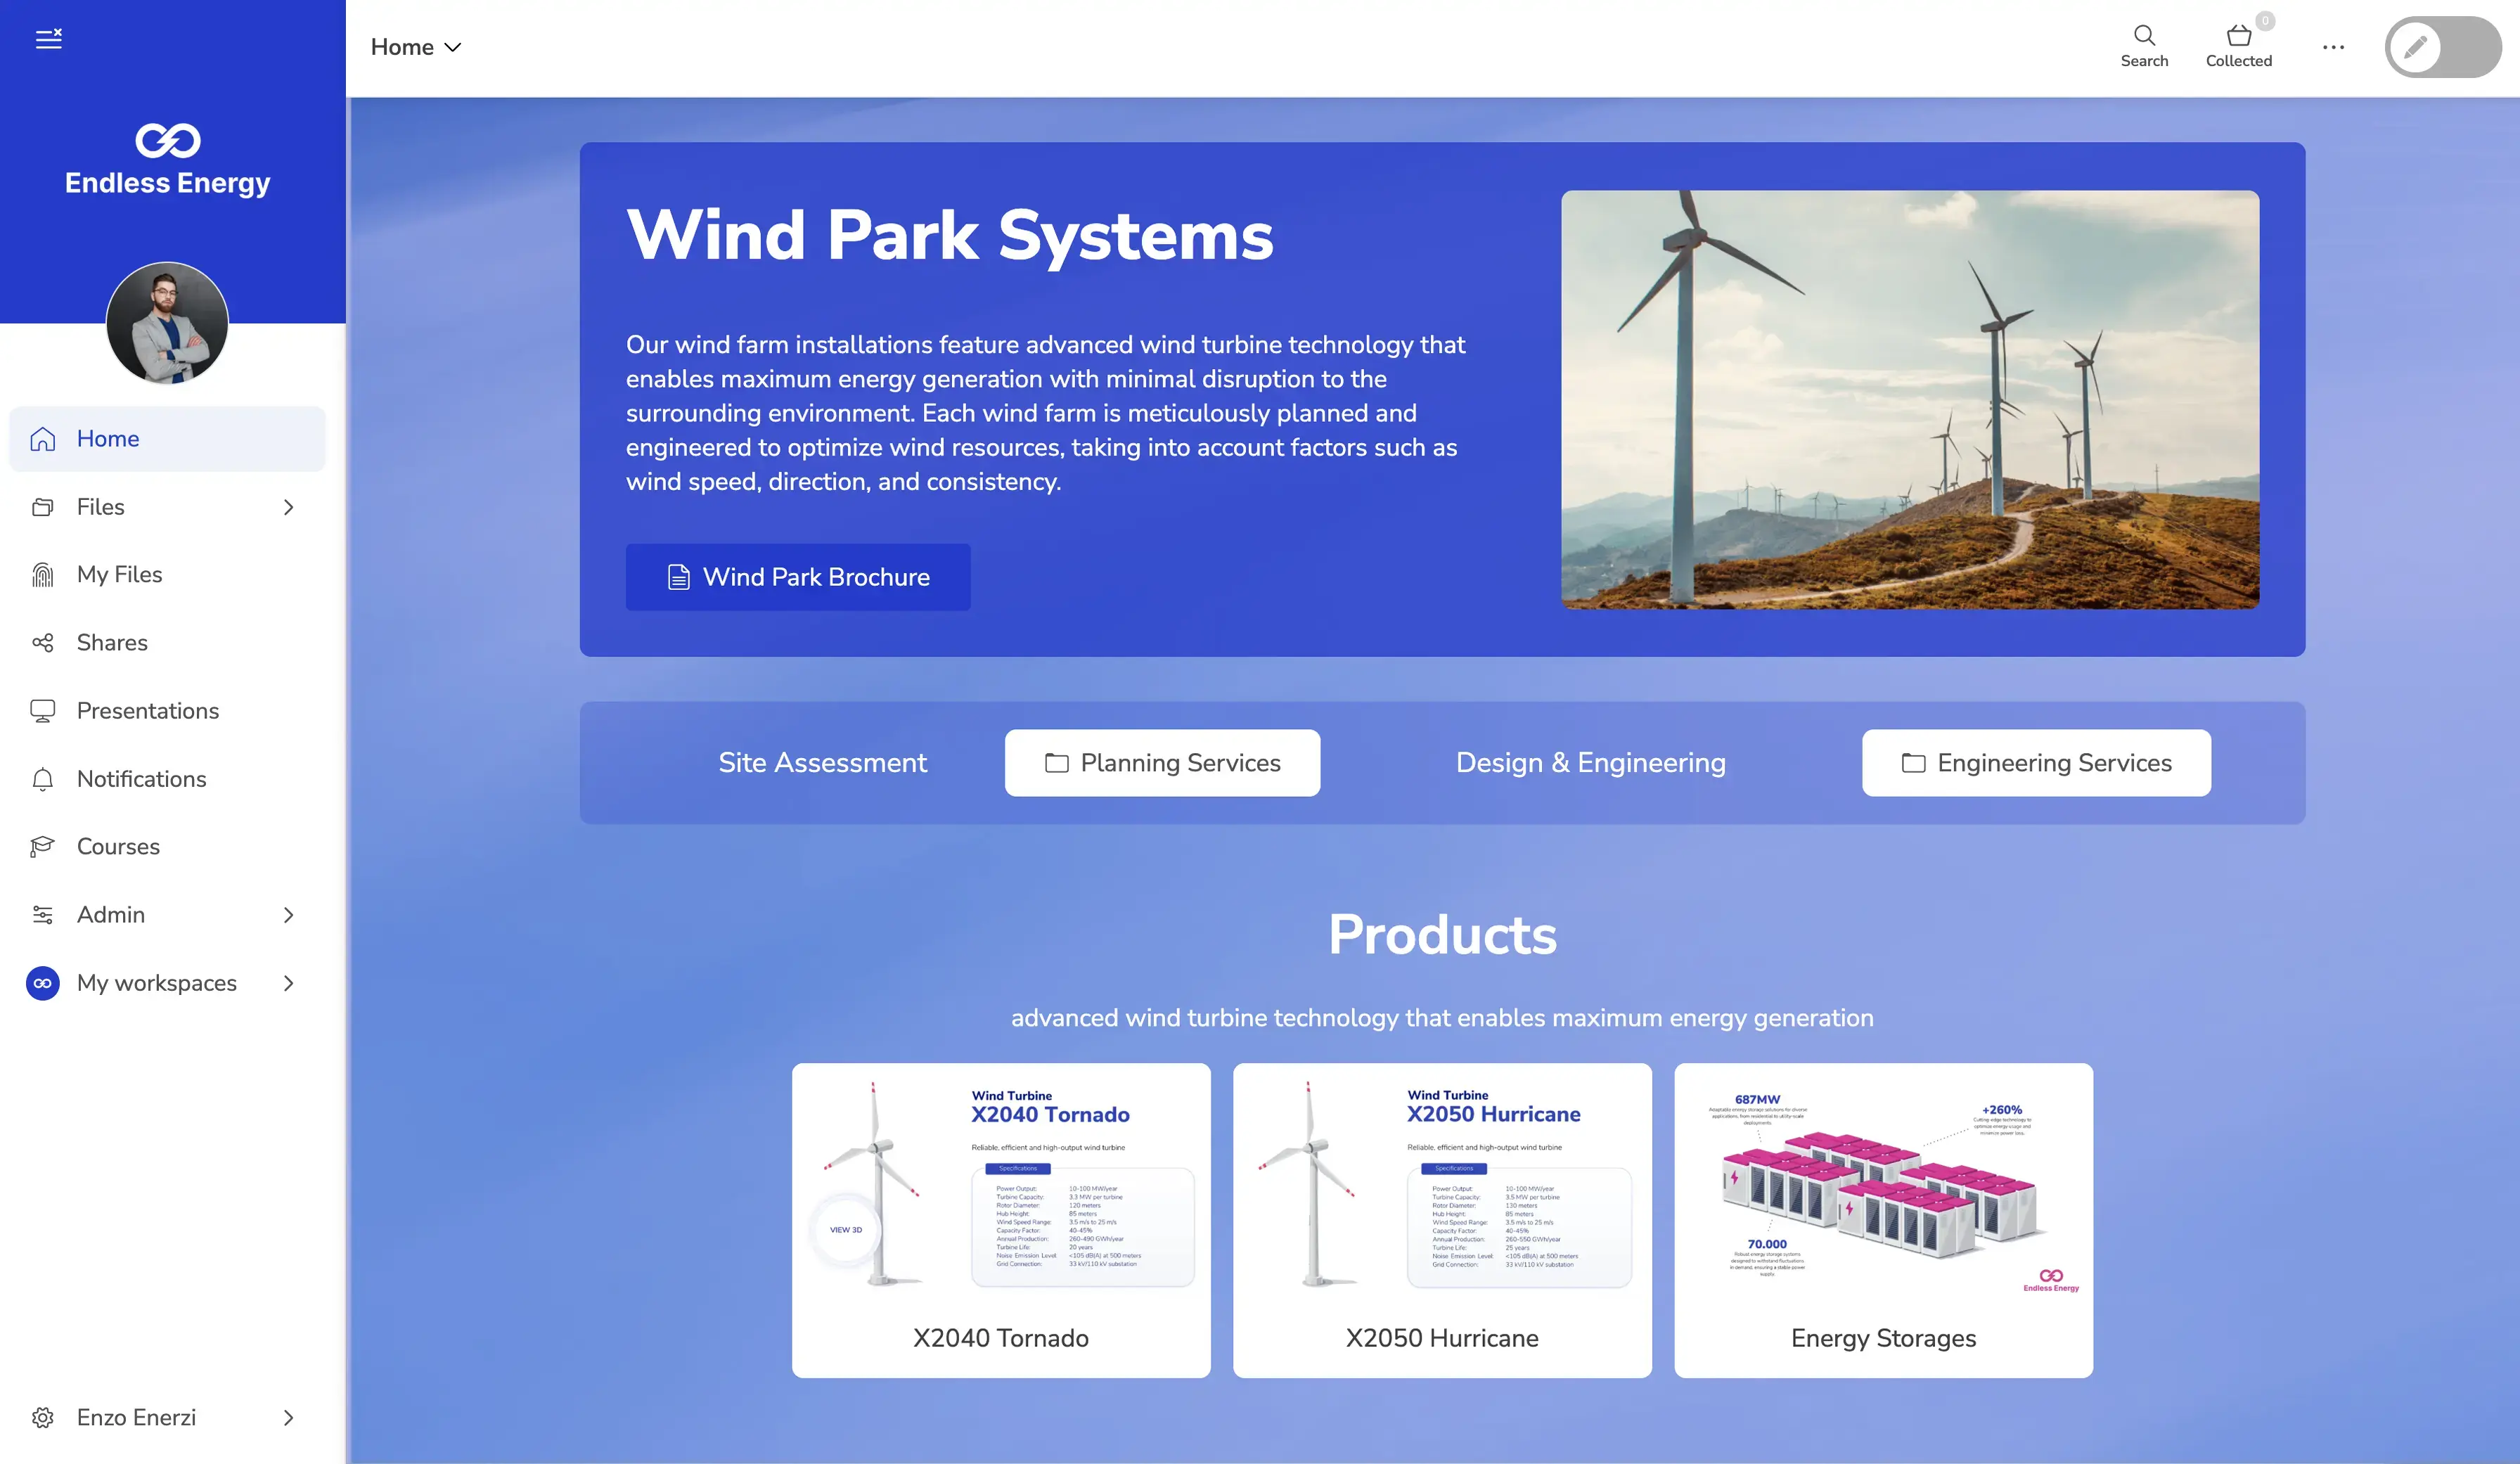The height and width of the screenshot is (1464, 2520).
Task: Click the three-dot more options icon
Action: tap(2333, 47)
